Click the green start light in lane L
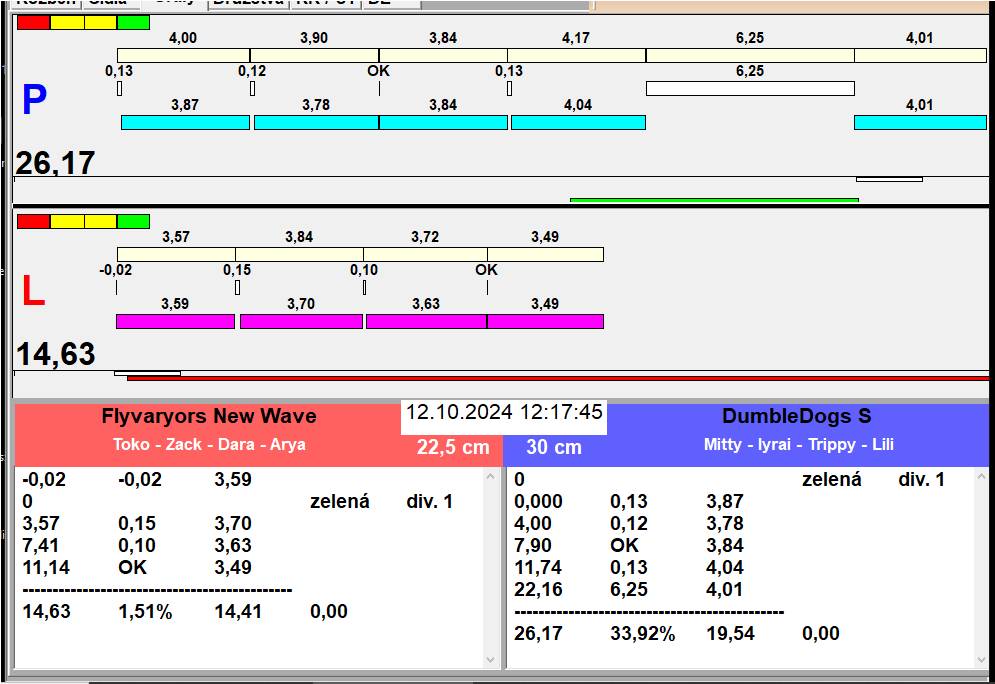 click(x=133, y=221)
